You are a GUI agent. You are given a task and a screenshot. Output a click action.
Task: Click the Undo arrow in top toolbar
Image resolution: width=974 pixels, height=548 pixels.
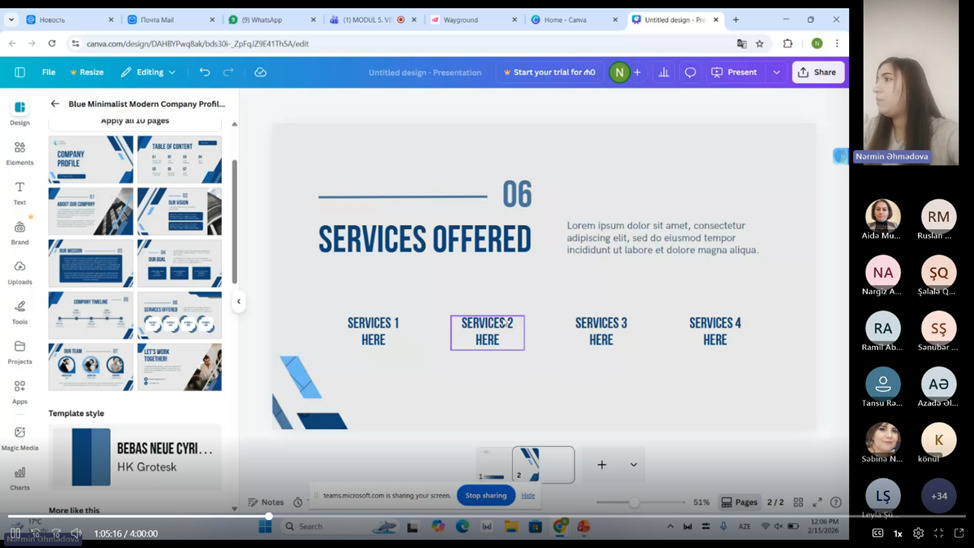click(205, 72)
